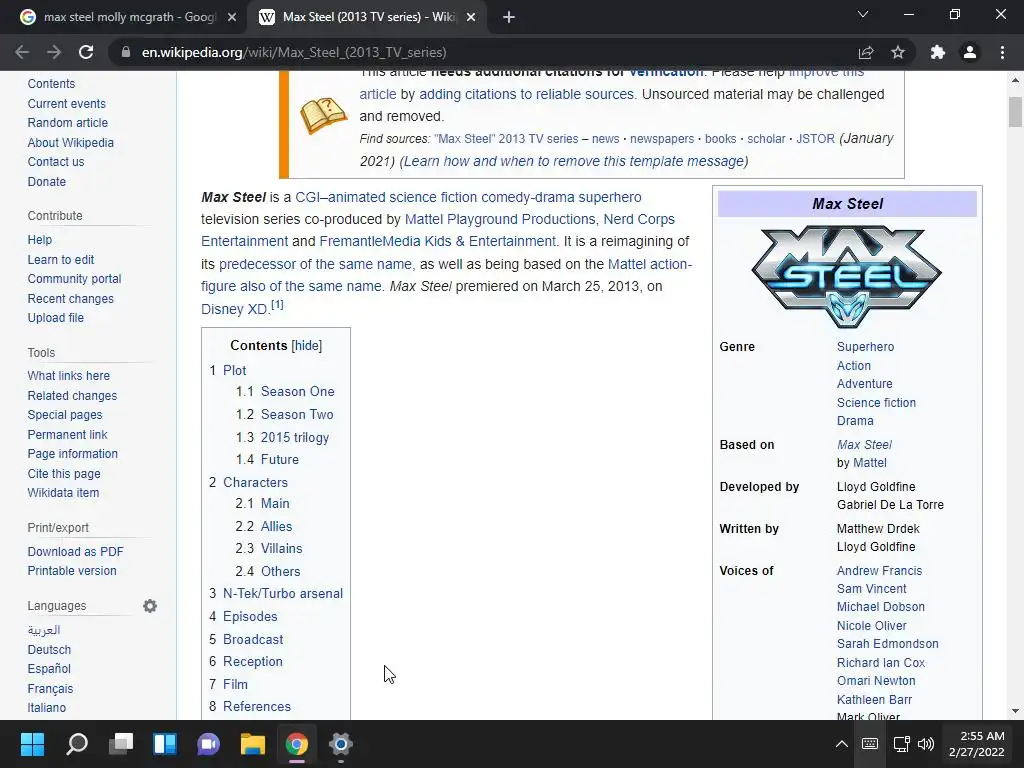View site security lock information

126,52
